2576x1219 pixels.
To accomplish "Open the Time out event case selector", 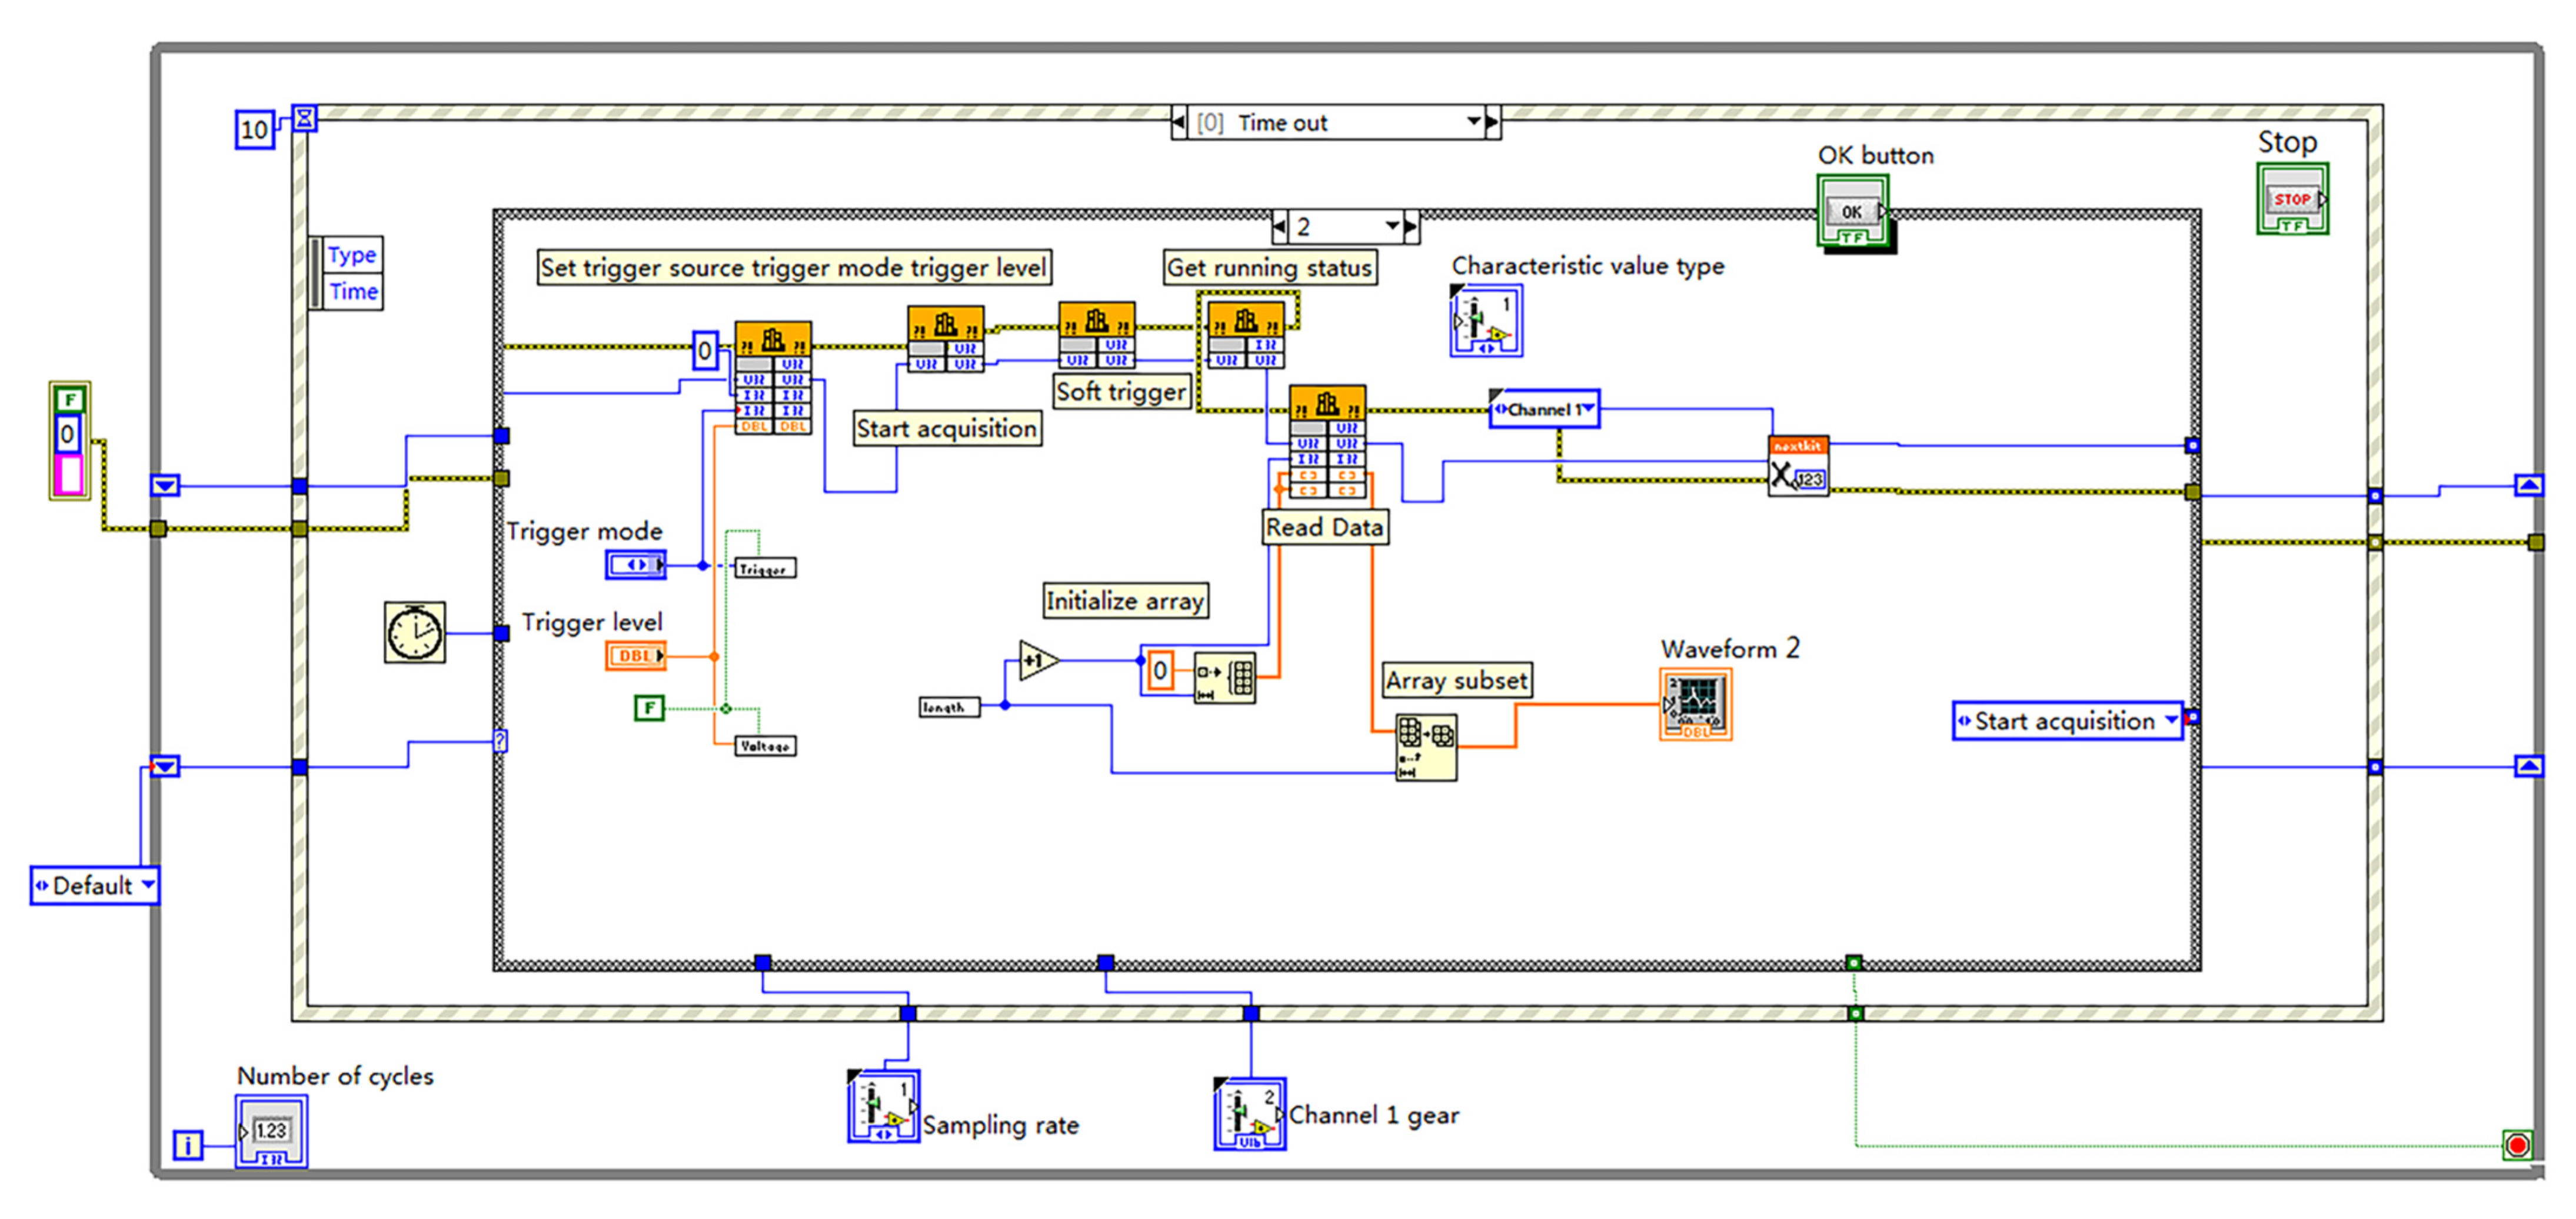I will pos(1473,122).
